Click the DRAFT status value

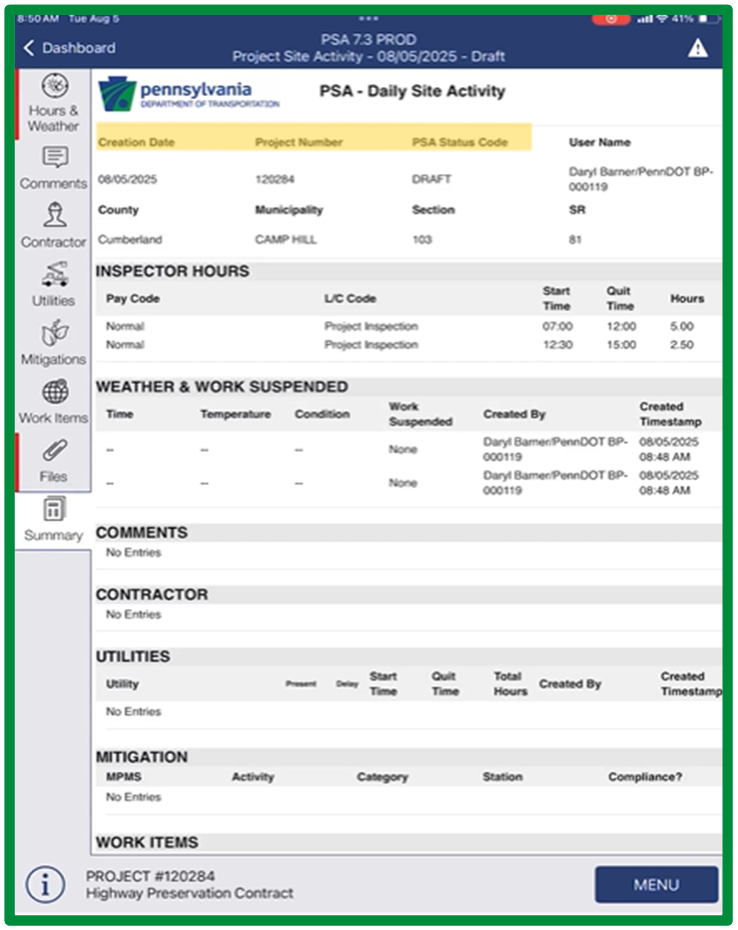432,179
